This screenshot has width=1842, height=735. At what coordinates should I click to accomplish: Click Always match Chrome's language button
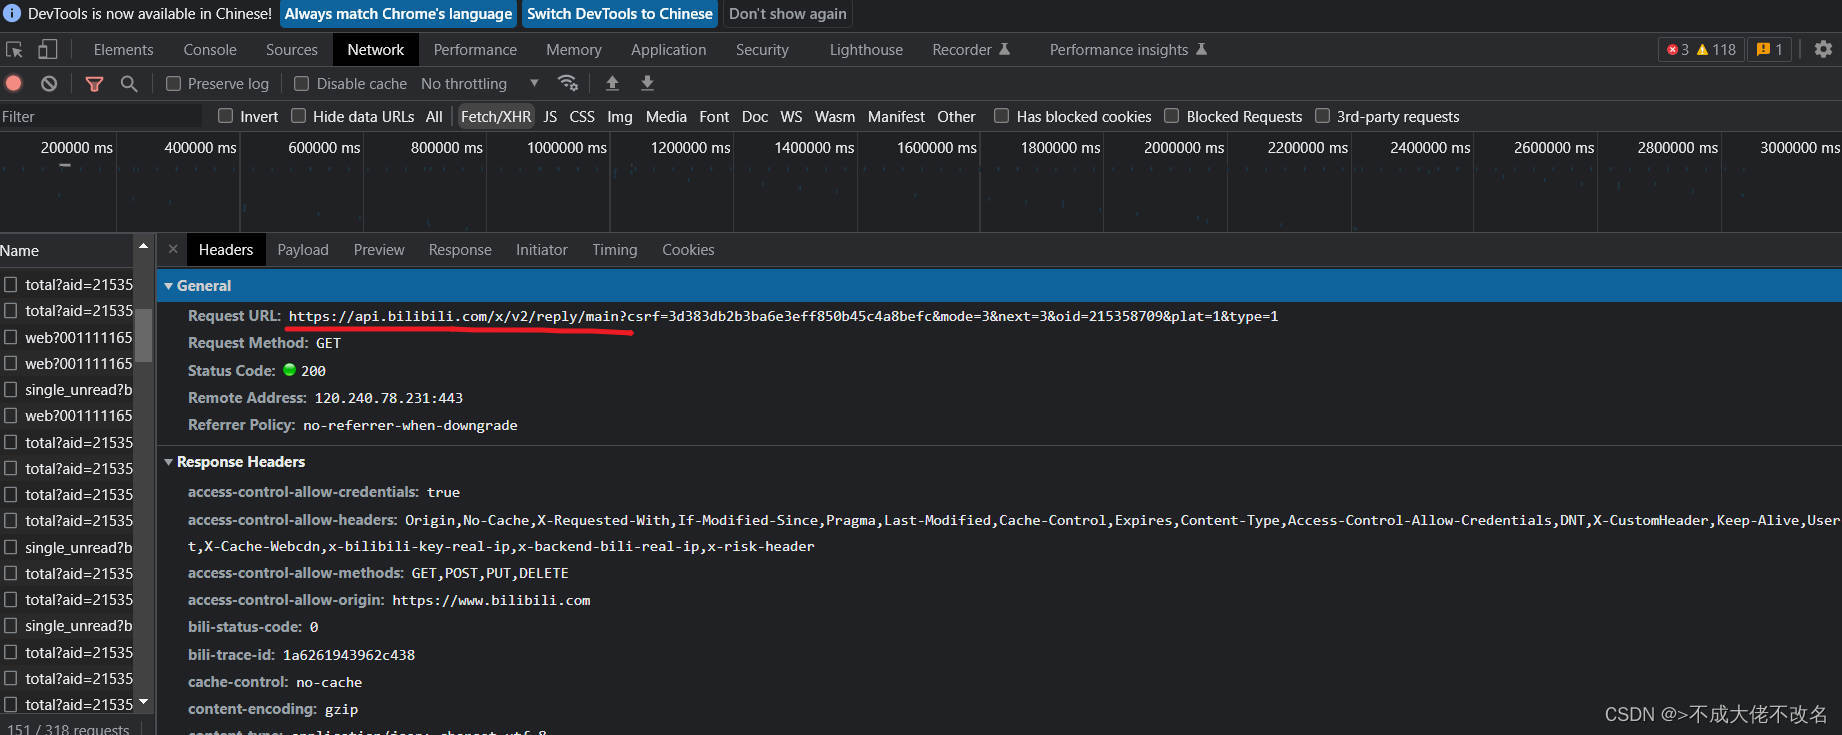pos(398,14)
